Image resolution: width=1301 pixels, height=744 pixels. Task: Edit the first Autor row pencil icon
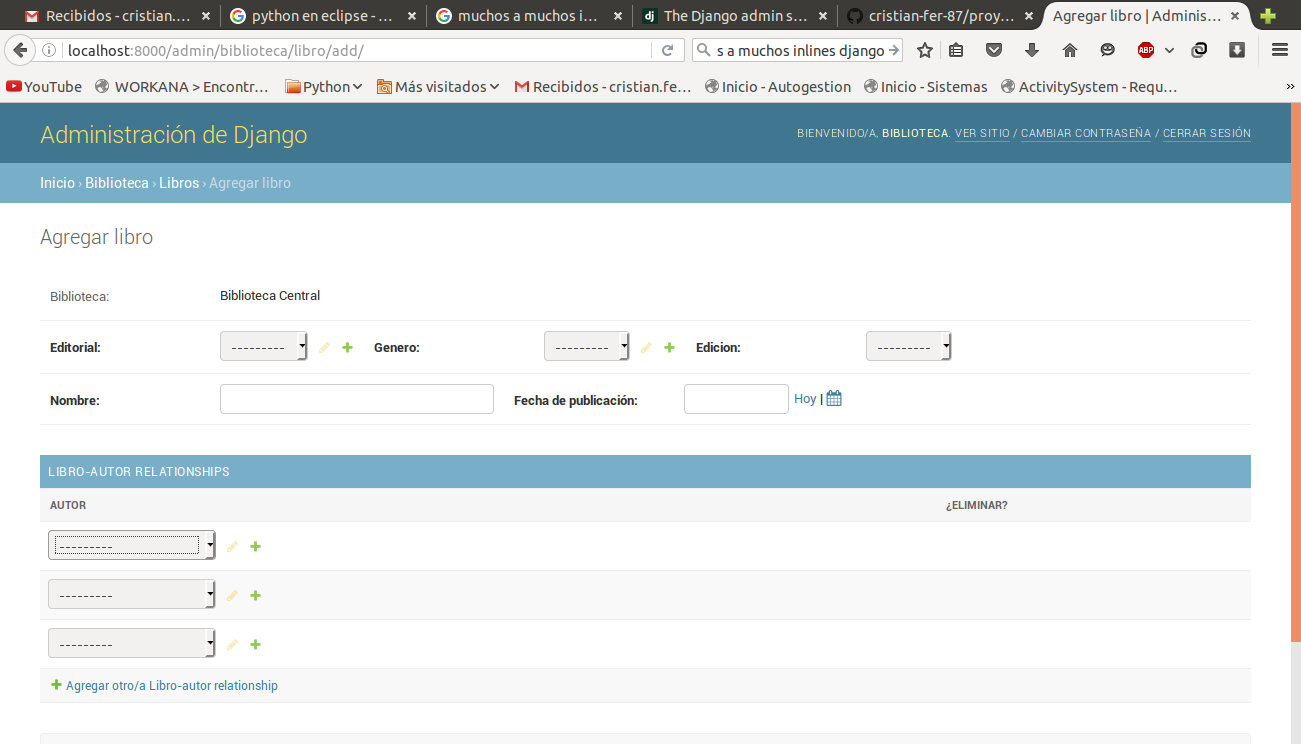232,546
